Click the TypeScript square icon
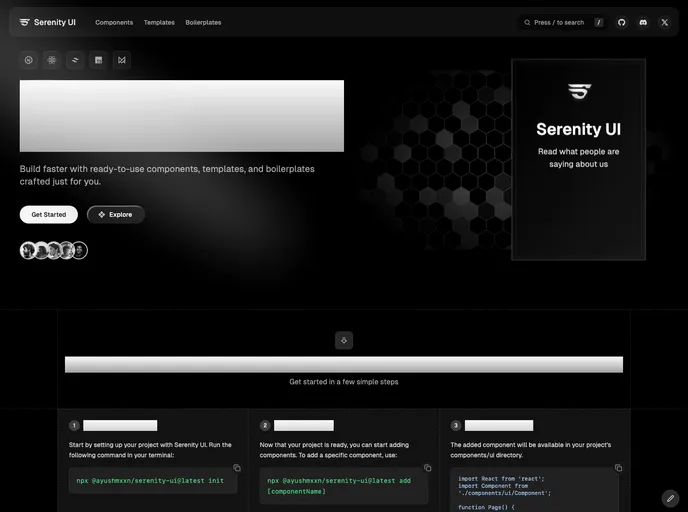The image size is (688, 512). pos(98,60)
